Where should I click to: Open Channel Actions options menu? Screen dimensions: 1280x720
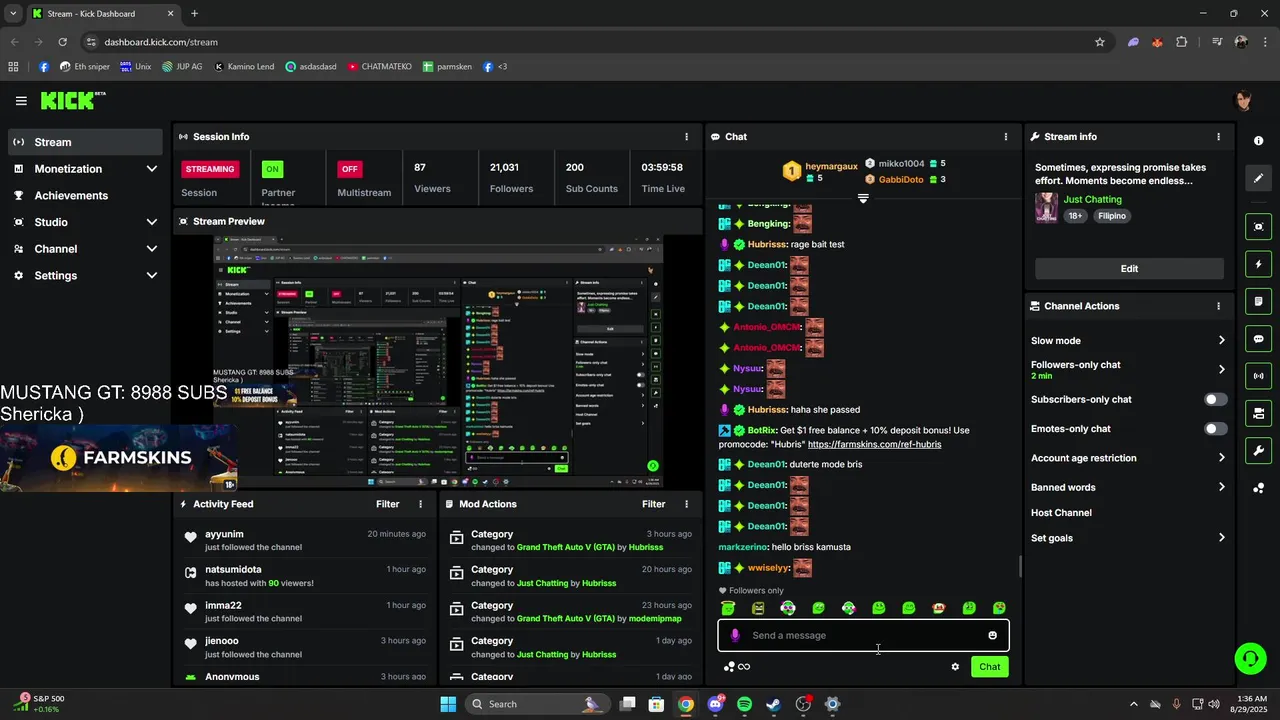coord(1218,306)
